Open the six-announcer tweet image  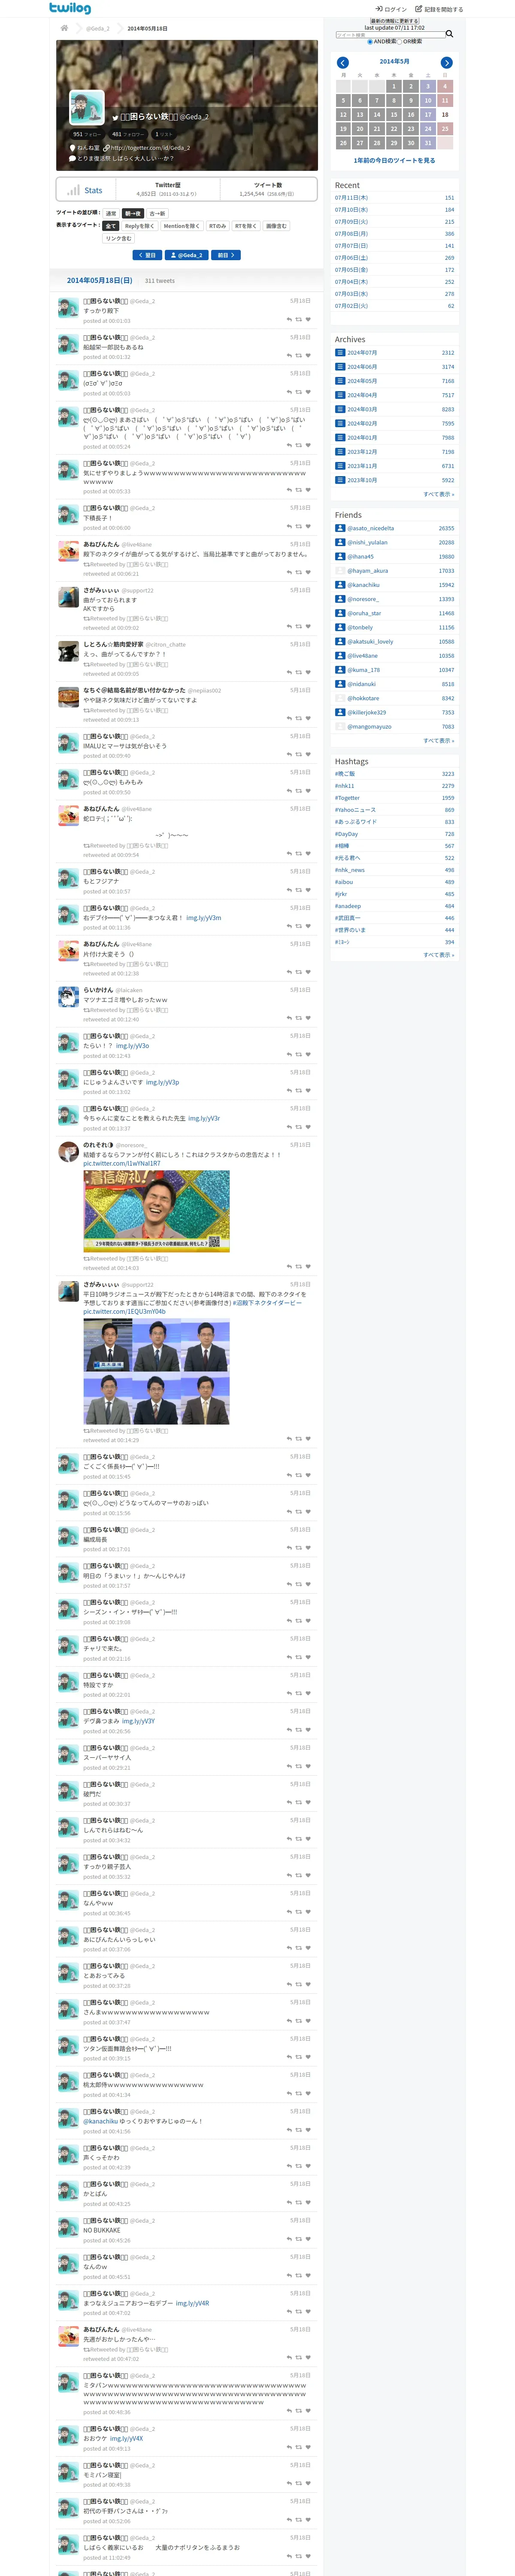(156, 1371)
